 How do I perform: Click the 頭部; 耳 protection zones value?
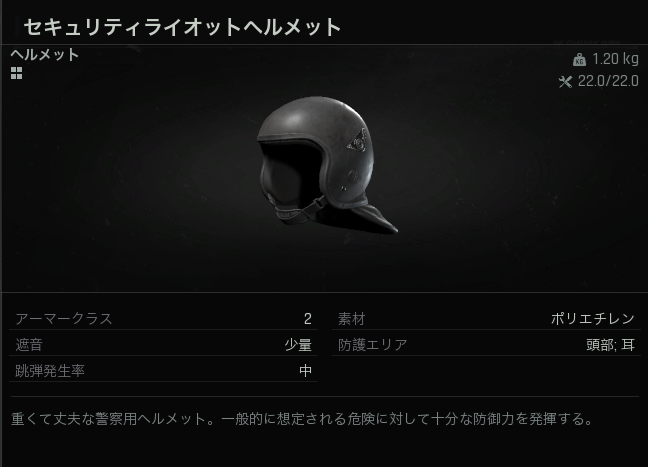[611, 345]
